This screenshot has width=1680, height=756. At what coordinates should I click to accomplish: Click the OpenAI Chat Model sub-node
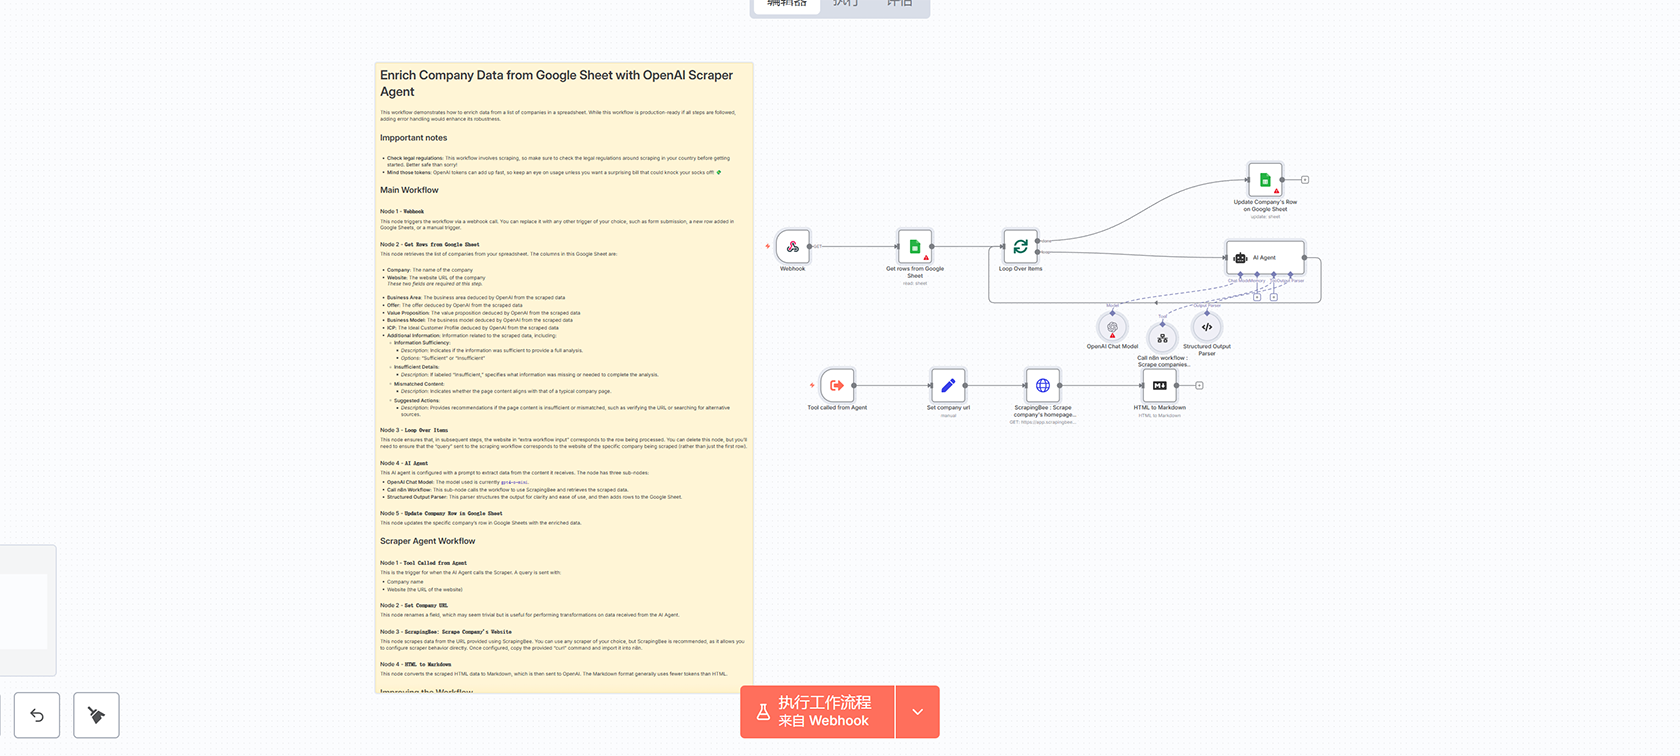pos(1112,327)
